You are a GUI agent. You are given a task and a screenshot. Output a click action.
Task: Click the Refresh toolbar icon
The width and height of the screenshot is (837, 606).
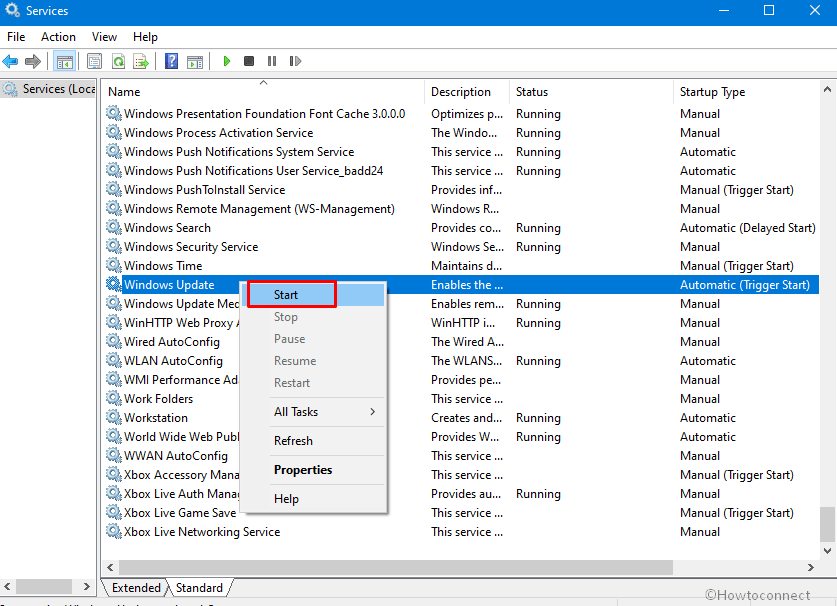click(x=118, y=61)
